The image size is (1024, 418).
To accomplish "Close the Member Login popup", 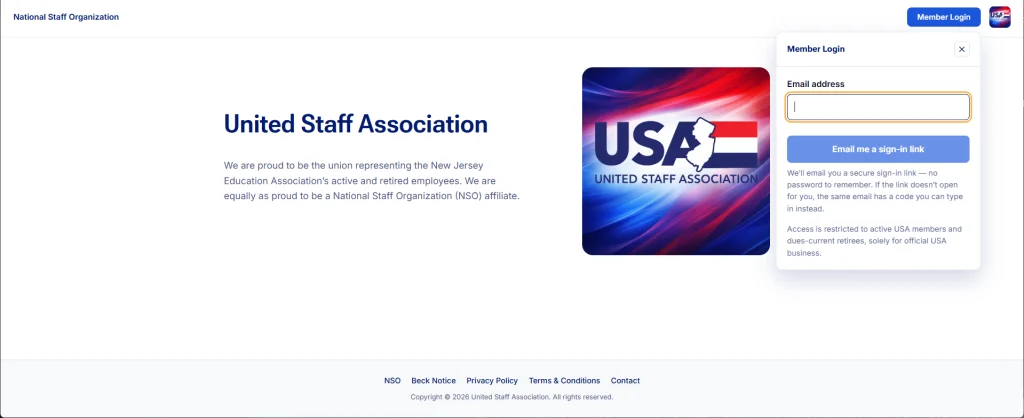I will coord(961,49).
